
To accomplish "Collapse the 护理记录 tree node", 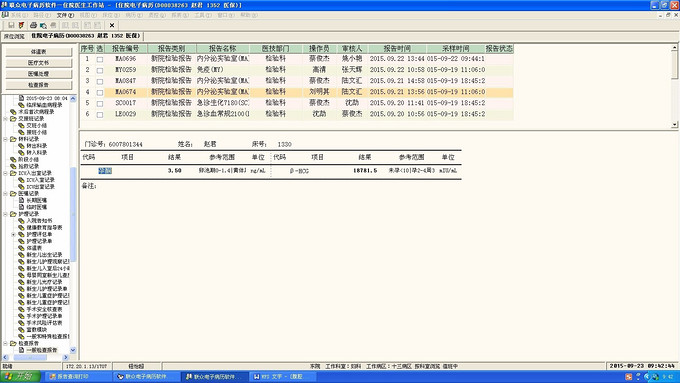I will click(6, 214).
